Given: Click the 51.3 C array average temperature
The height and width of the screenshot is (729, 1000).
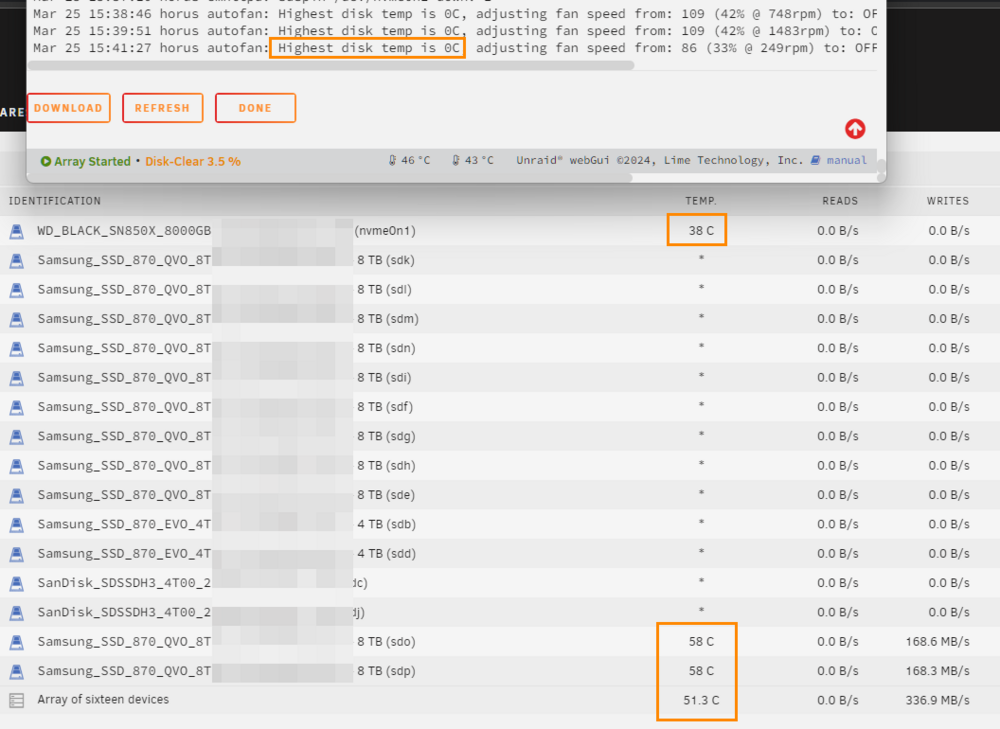Looking at the screenshot, I should click(701, 700).
